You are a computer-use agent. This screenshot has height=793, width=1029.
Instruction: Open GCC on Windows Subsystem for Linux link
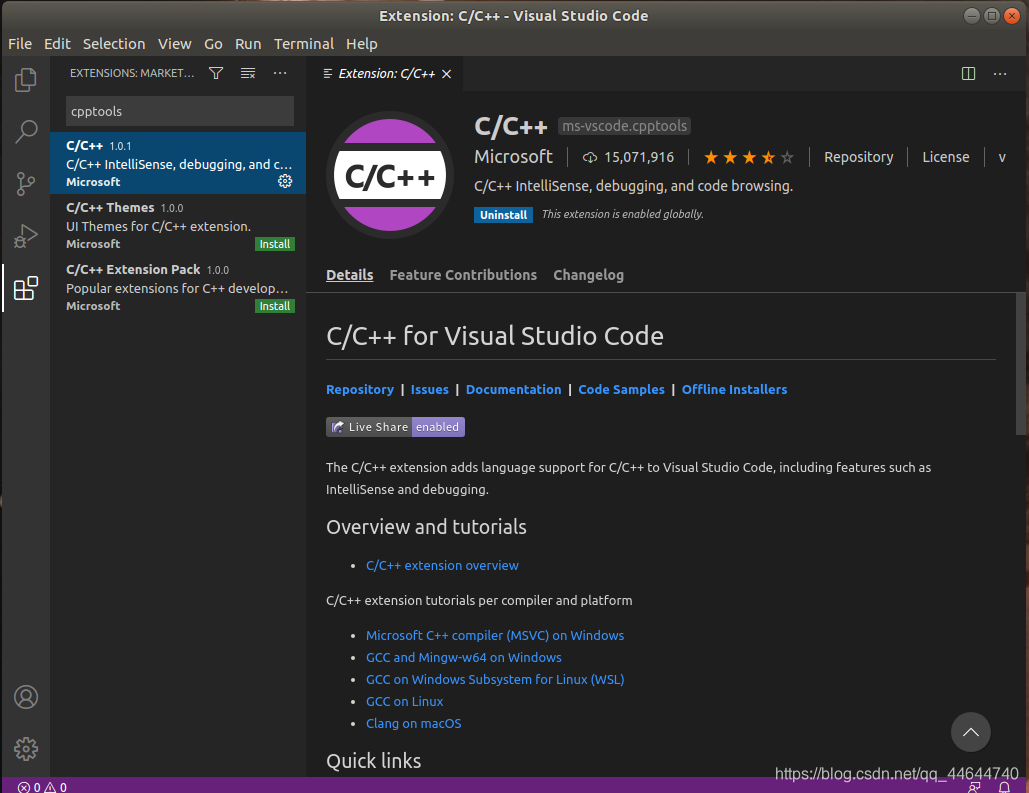click(495, 679)
